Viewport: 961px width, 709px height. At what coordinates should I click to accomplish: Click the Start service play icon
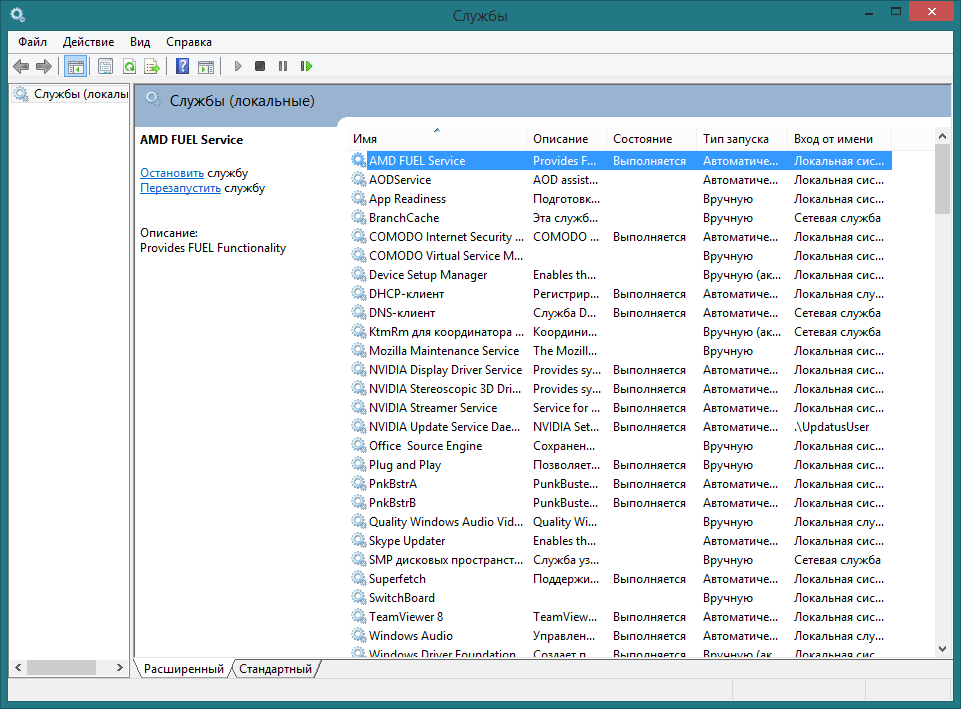tap(238, 66)
